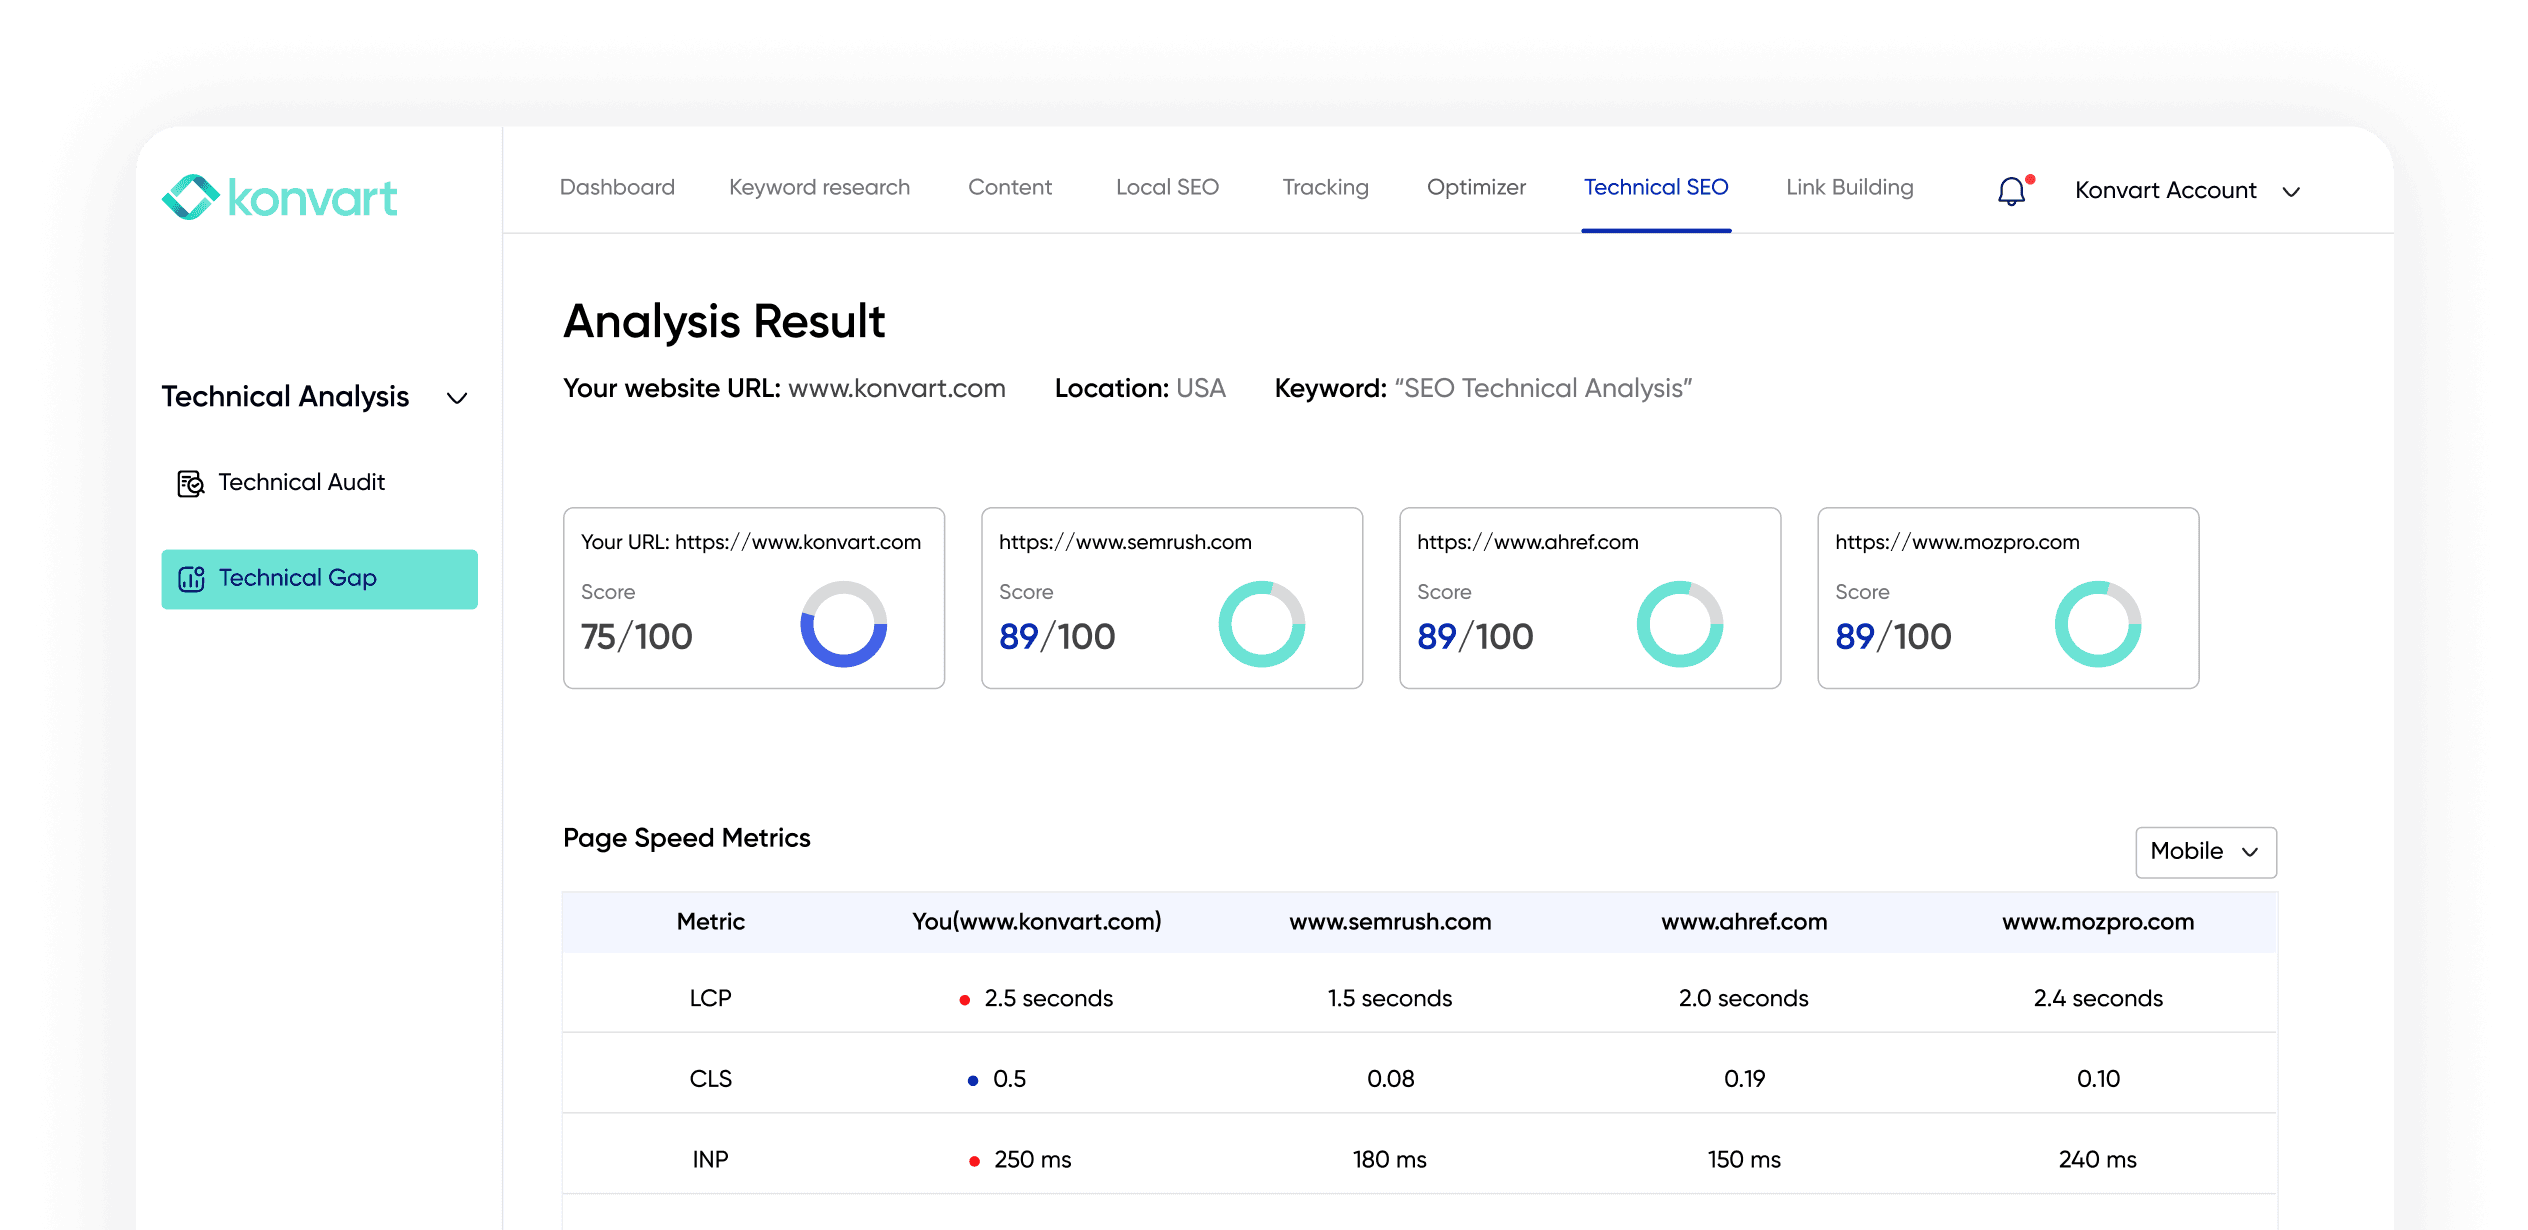Viewport: 2528px width, 1230px height.
Task: Click the mozpro score donut chart
Action: (x=2098, y=625)
